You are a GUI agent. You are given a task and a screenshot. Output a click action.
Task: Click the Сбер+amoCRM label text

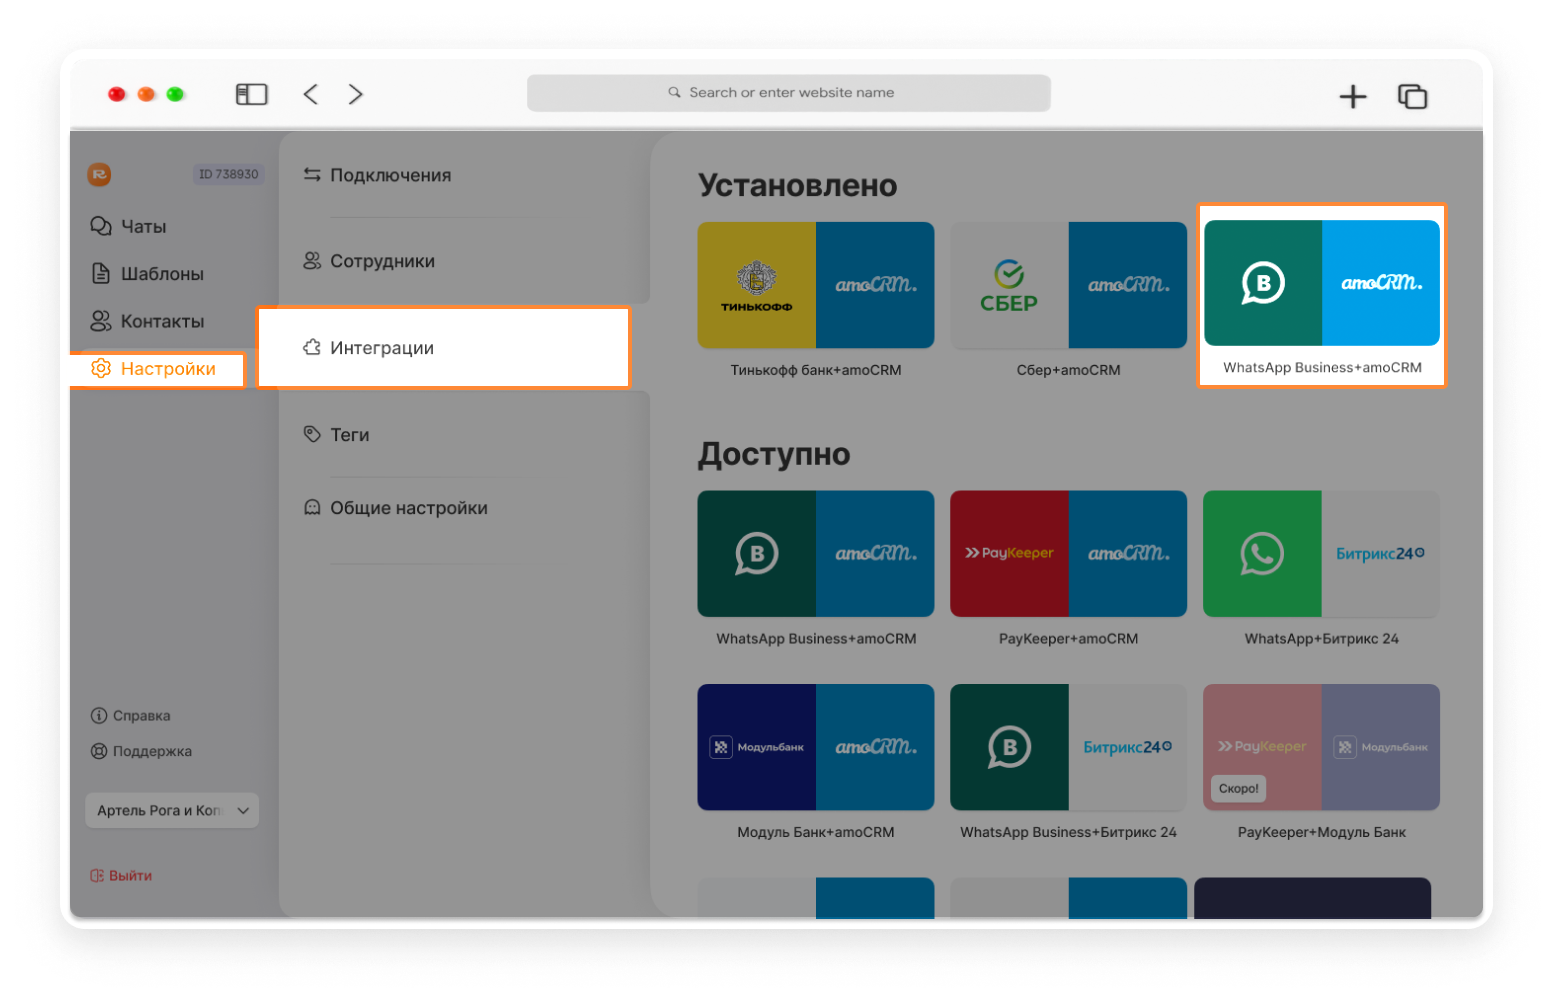coord(1068,370)
